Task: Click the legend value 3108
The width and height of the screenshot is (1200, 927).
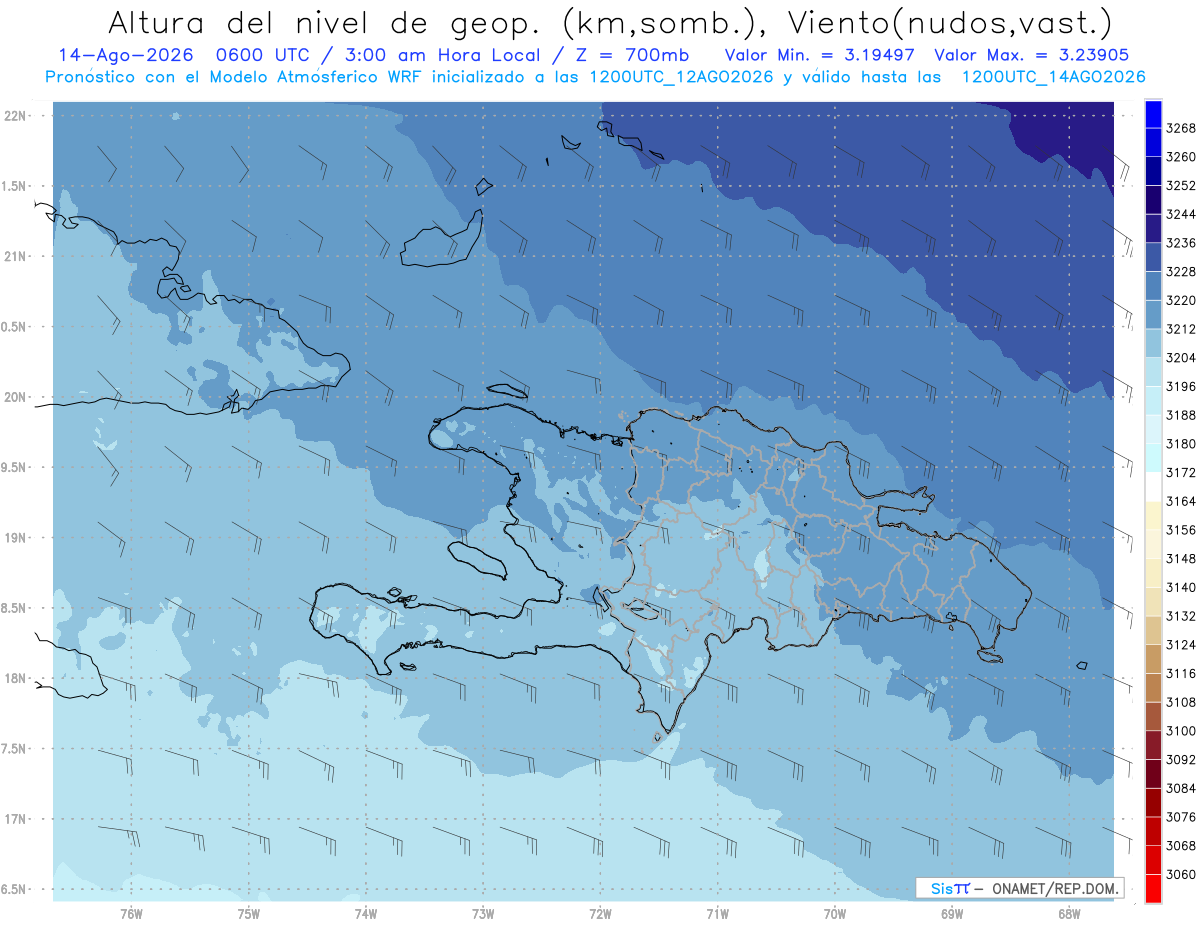Action: click(1180, 702)
